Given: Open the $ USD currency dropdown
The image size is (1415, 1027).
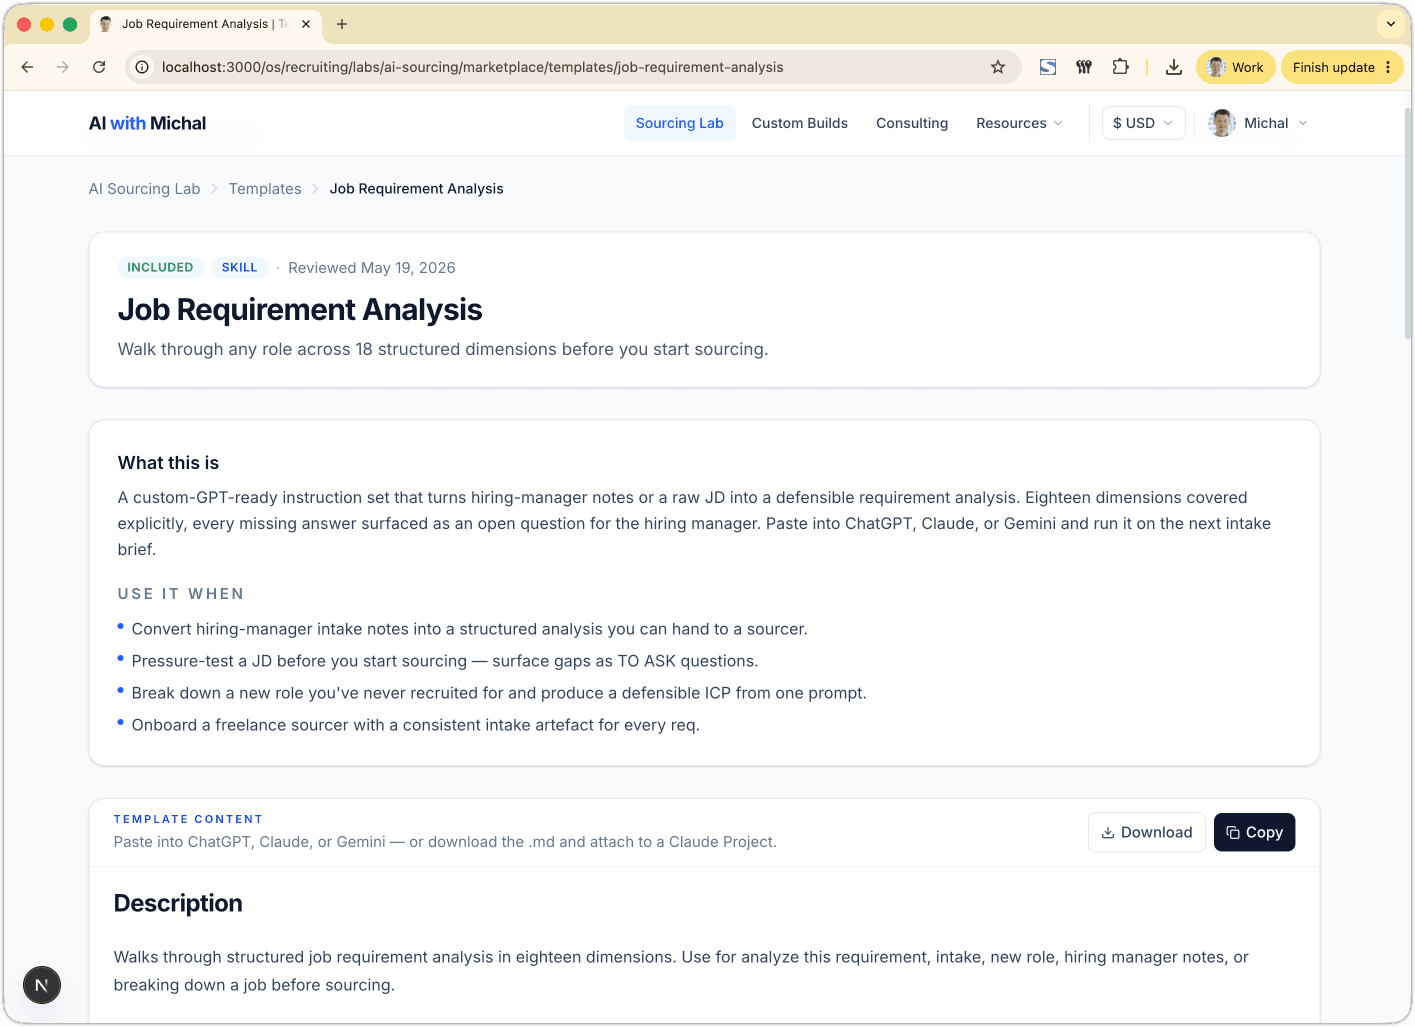Looking at the screenshot, I should [x=1143, y=123].
